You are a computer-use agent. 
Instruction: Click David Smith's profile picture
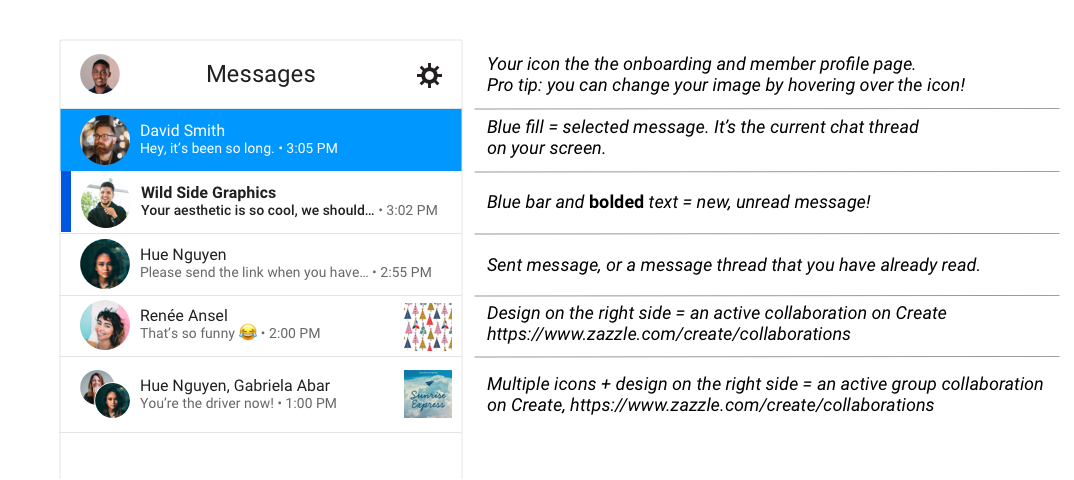[x=105, y=140]
